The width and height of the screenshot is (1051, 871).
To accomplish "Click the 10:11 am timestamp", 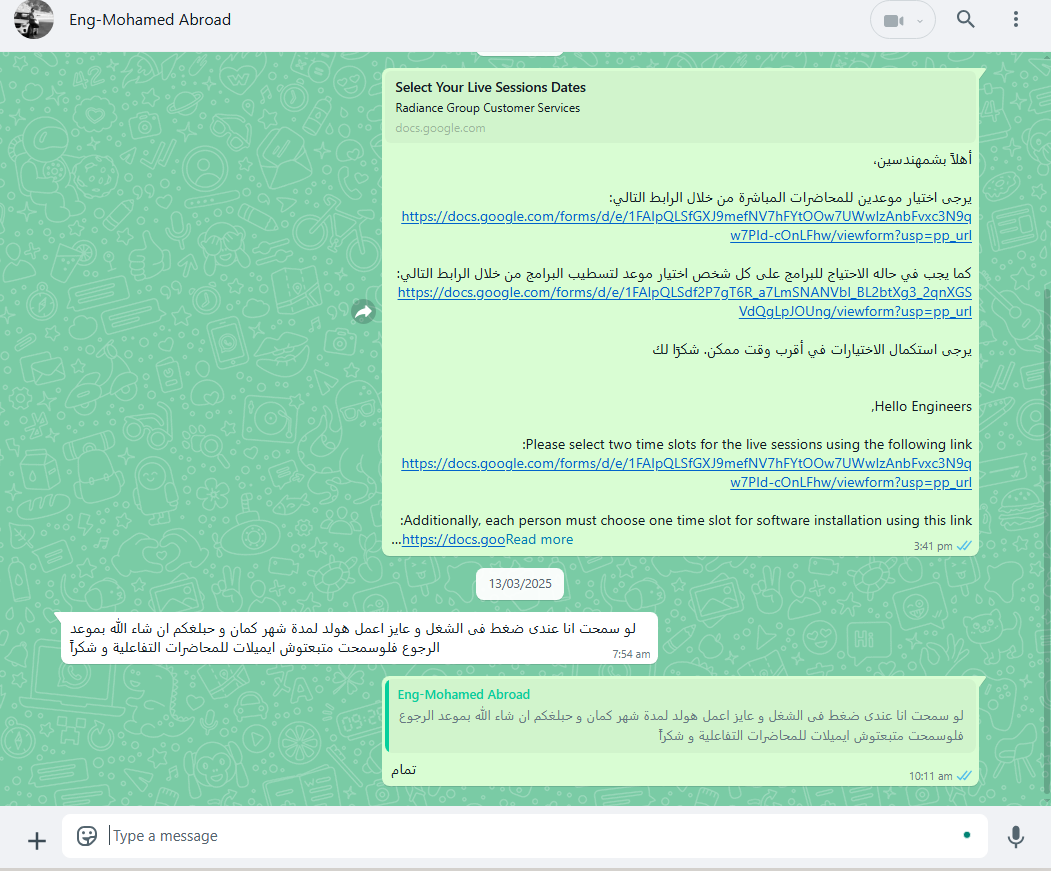I will pyautogui.click(x=930, y=776).
